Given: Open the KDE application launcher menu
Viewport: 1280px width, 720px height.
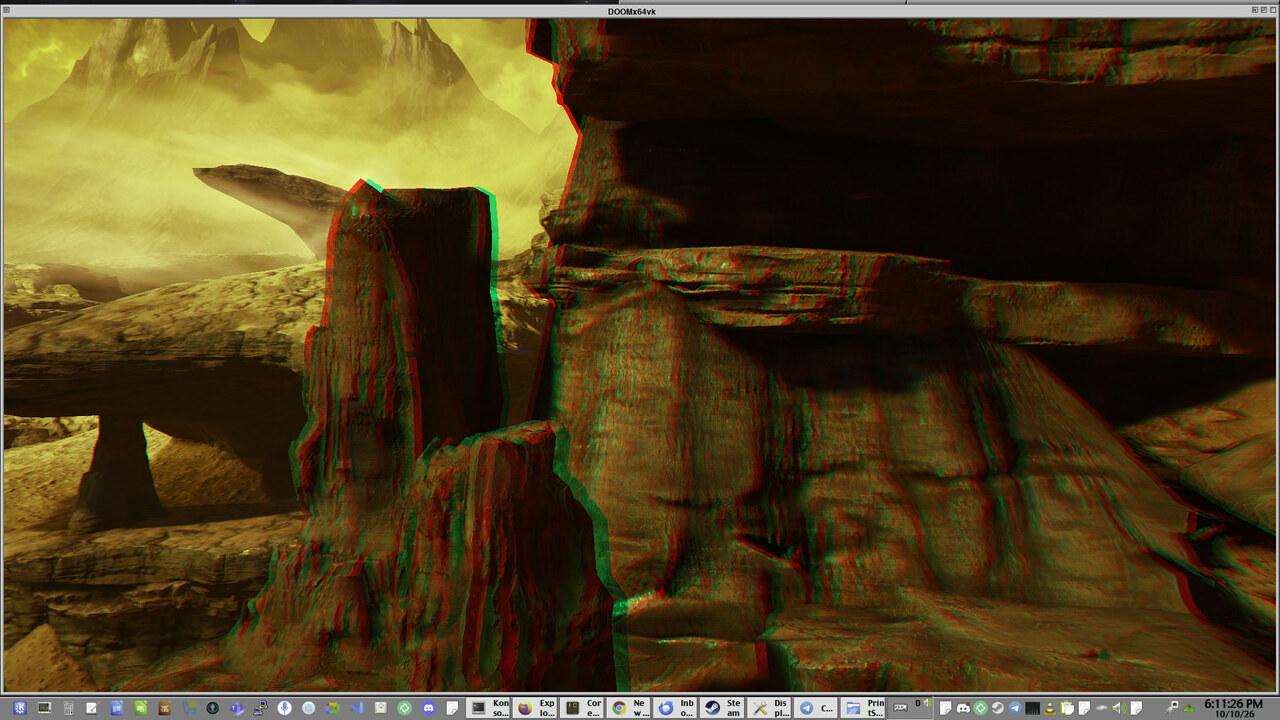Looking at the screenshot, I should [x=19, y=708].
